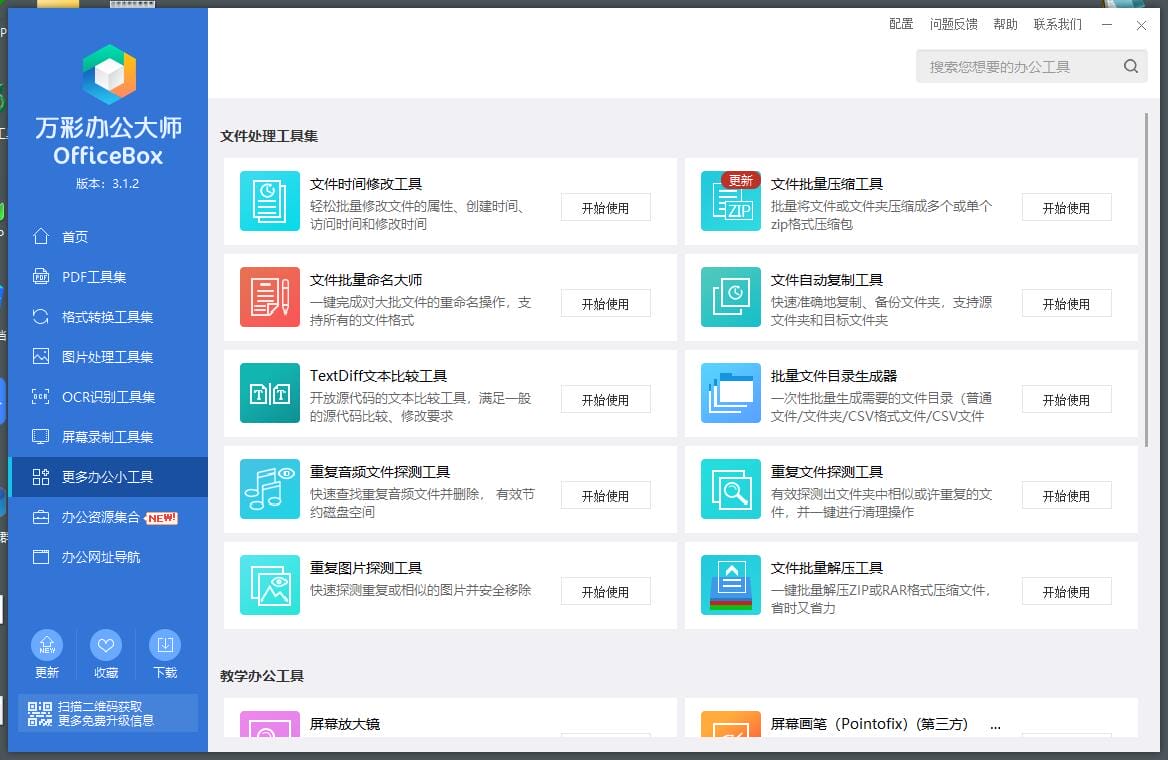Click 文件时间修改工具 icon

coord(270,200)
